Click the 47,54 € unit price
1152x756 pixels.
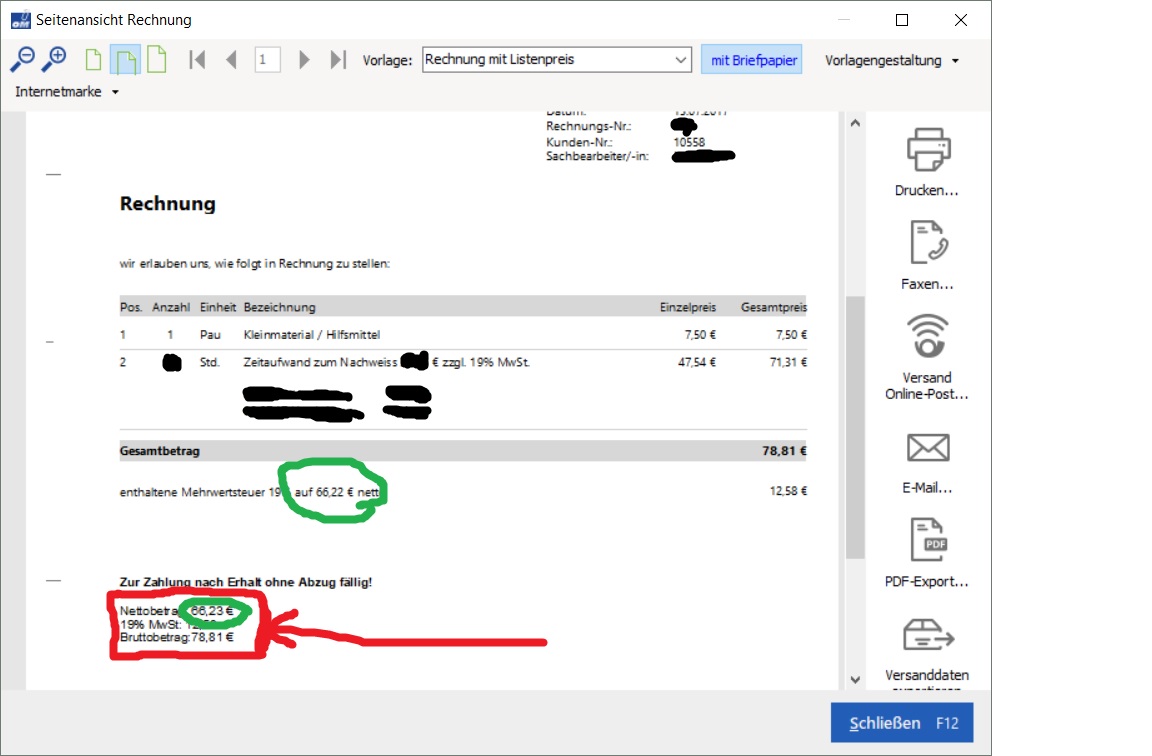(696, 362)
